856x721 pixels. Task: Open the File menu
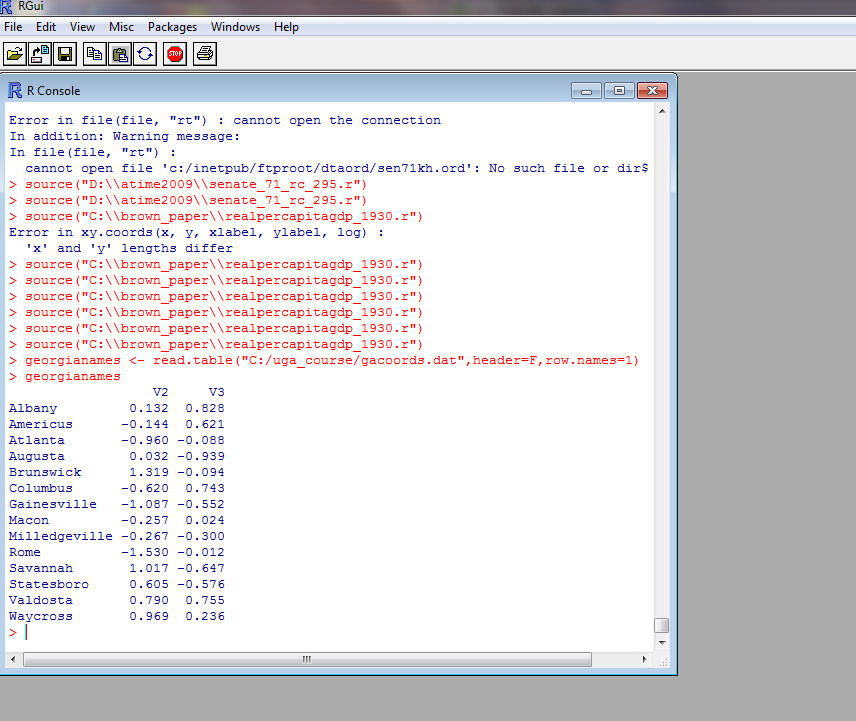[13, 27]
